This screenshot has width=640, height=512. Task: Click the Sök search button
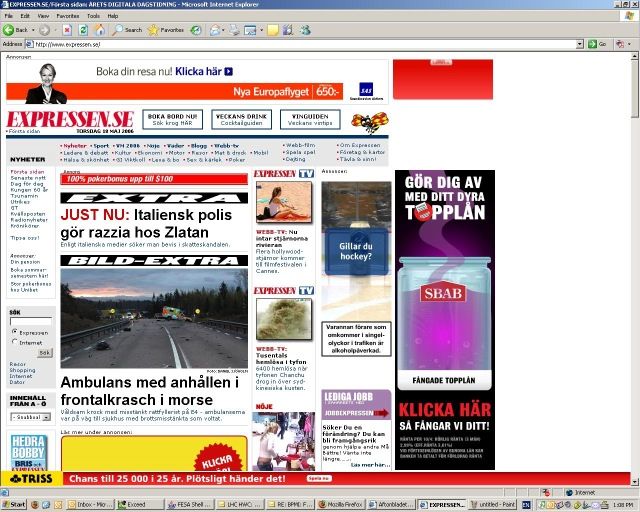[x=44, y=352]
